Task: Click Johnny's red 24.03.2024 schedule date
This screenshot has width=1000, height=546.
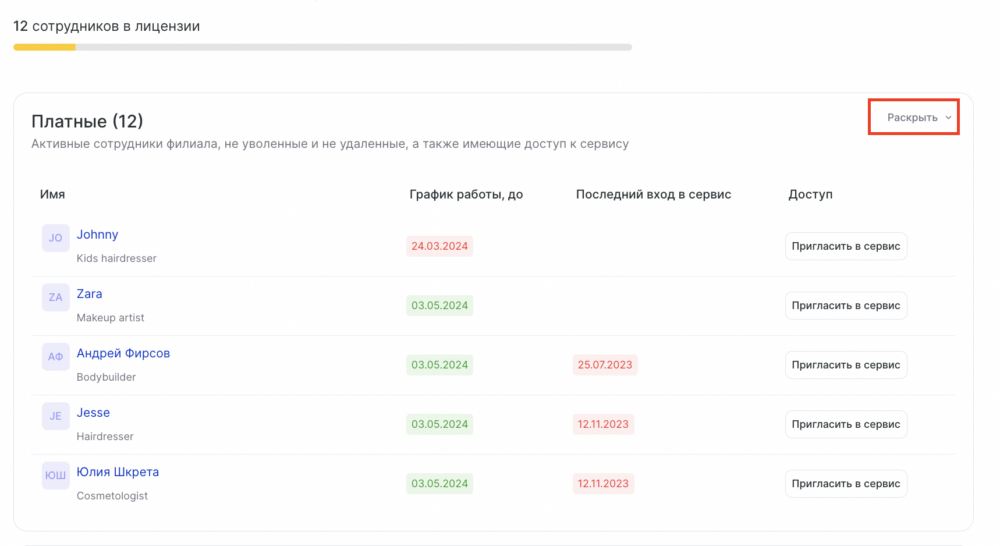Action: click(439, 246)
